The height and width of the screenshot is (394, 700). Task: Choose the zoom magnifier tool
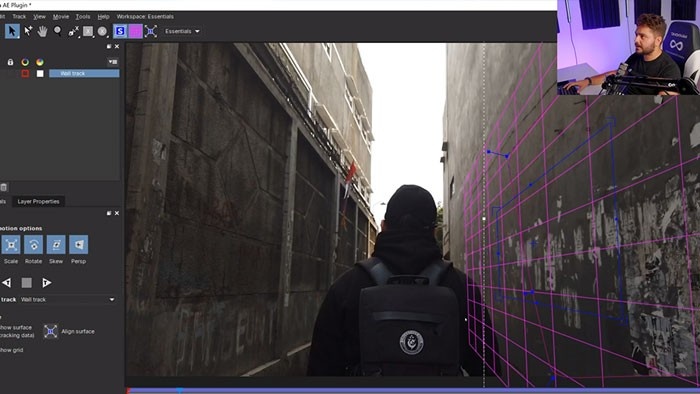[58, 31]
